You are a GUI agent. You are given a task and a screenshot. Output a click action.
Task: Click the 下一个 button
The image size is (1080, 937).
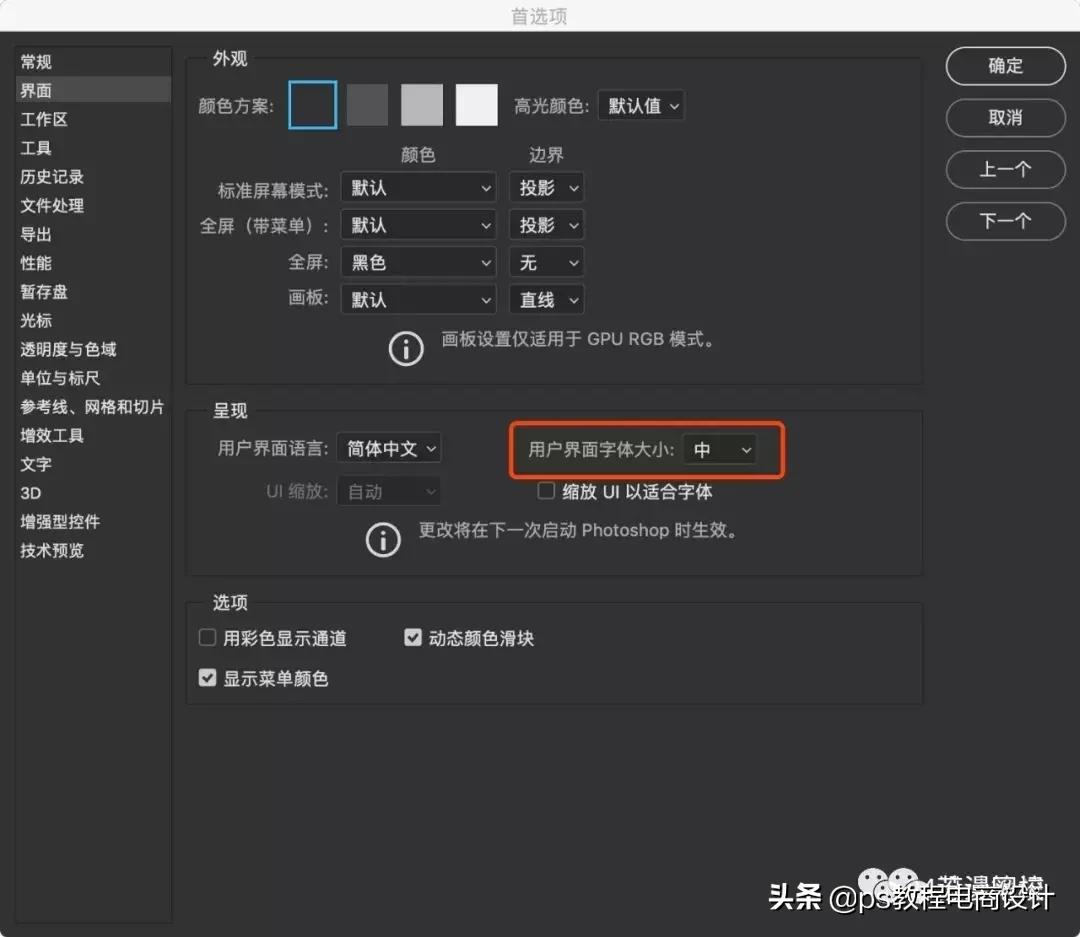pyautogui.click(x=1005, y=221)
